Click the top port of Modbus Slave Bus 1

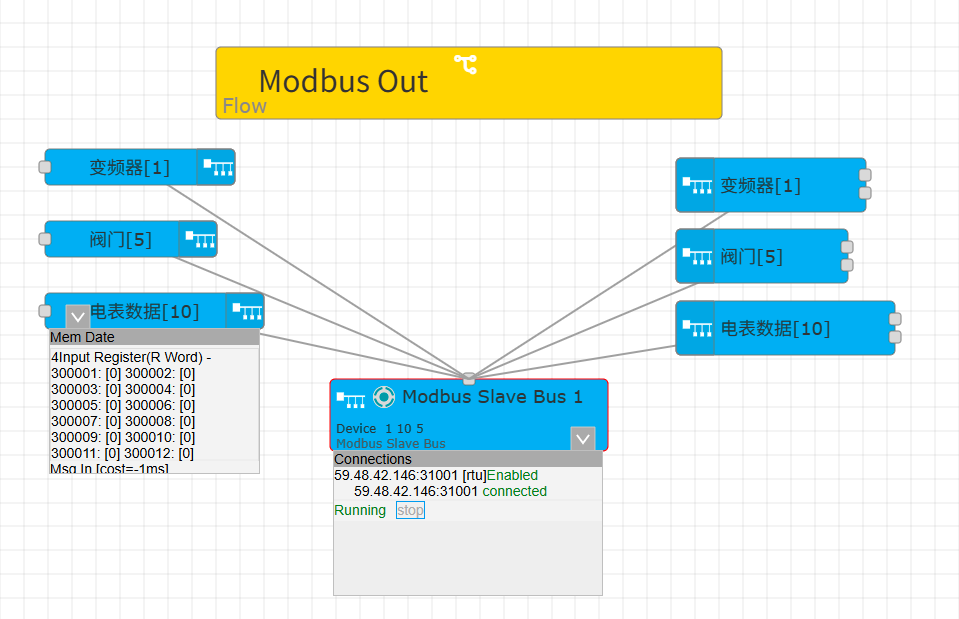[x=468, y=379]
